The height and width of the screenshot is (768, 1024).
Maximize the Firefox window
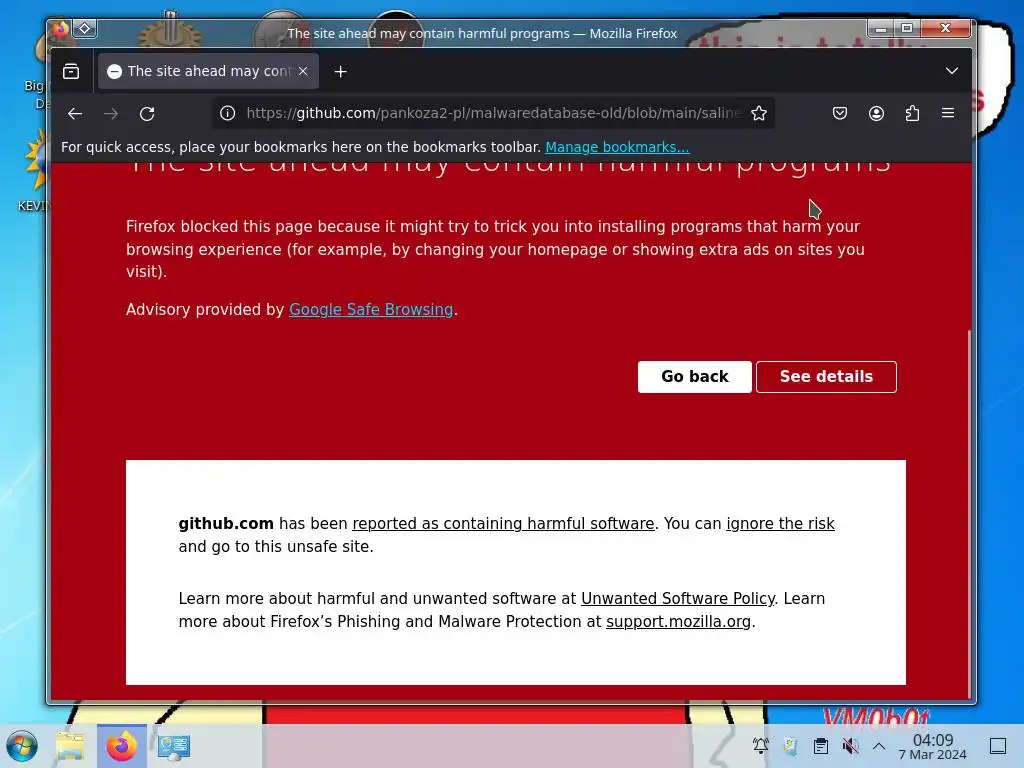907,28
